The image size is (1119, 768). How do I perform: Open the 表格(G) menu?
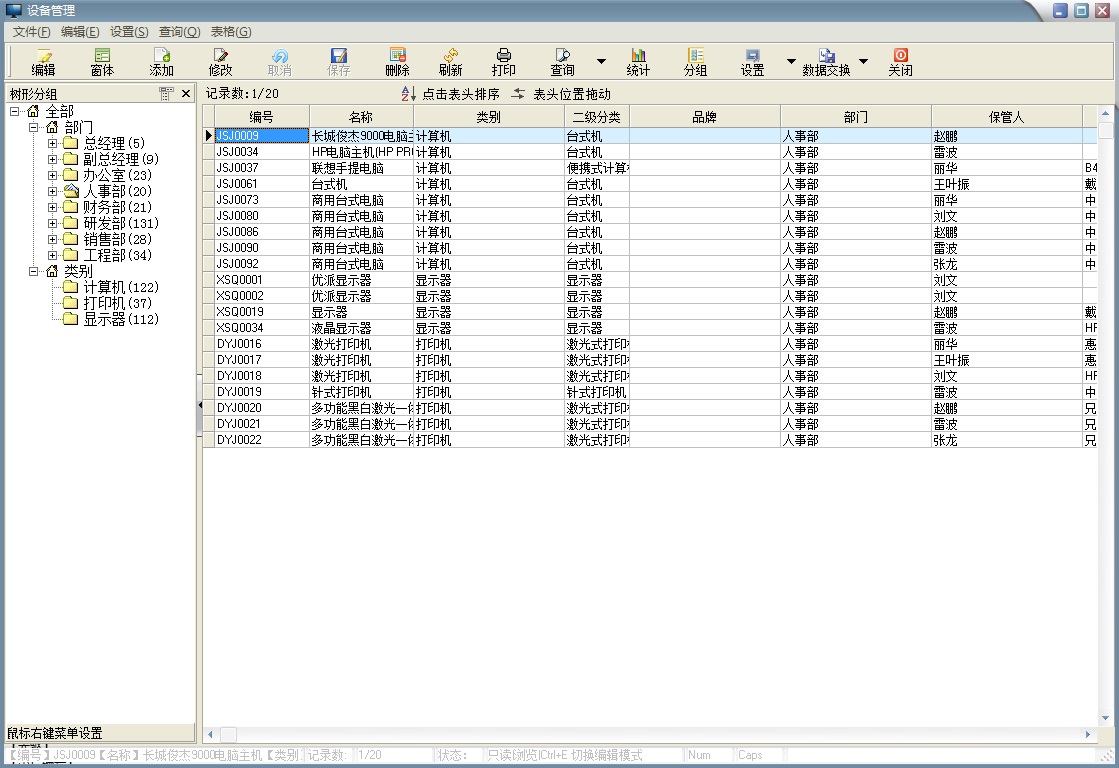click(231, 32)
